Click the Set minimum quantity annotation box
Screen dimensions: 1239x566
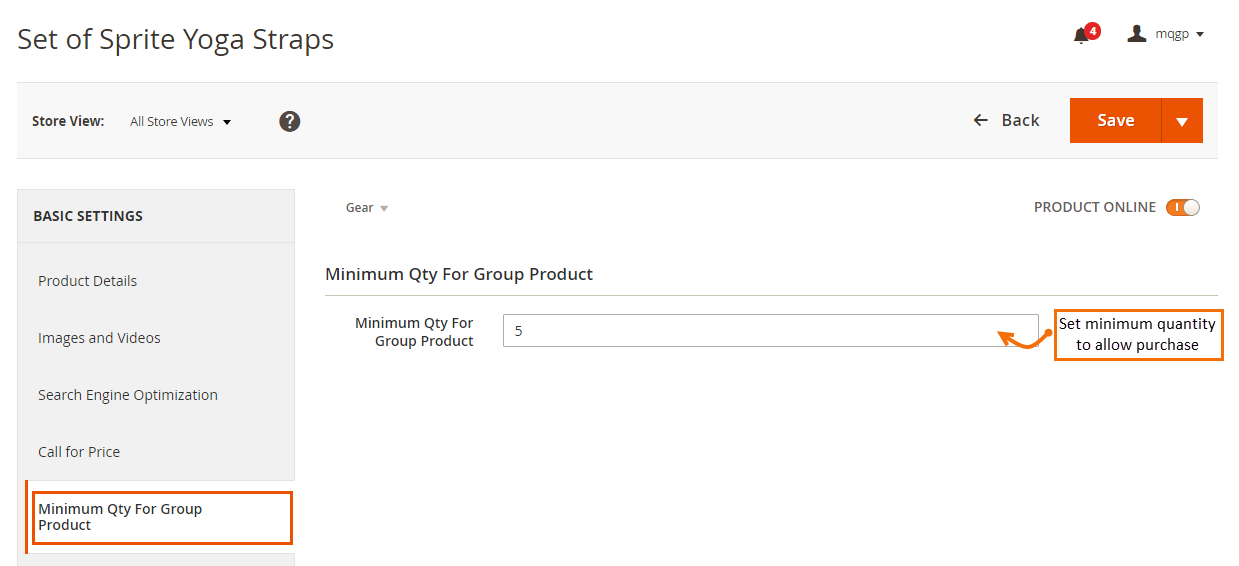click(1138, 334)
